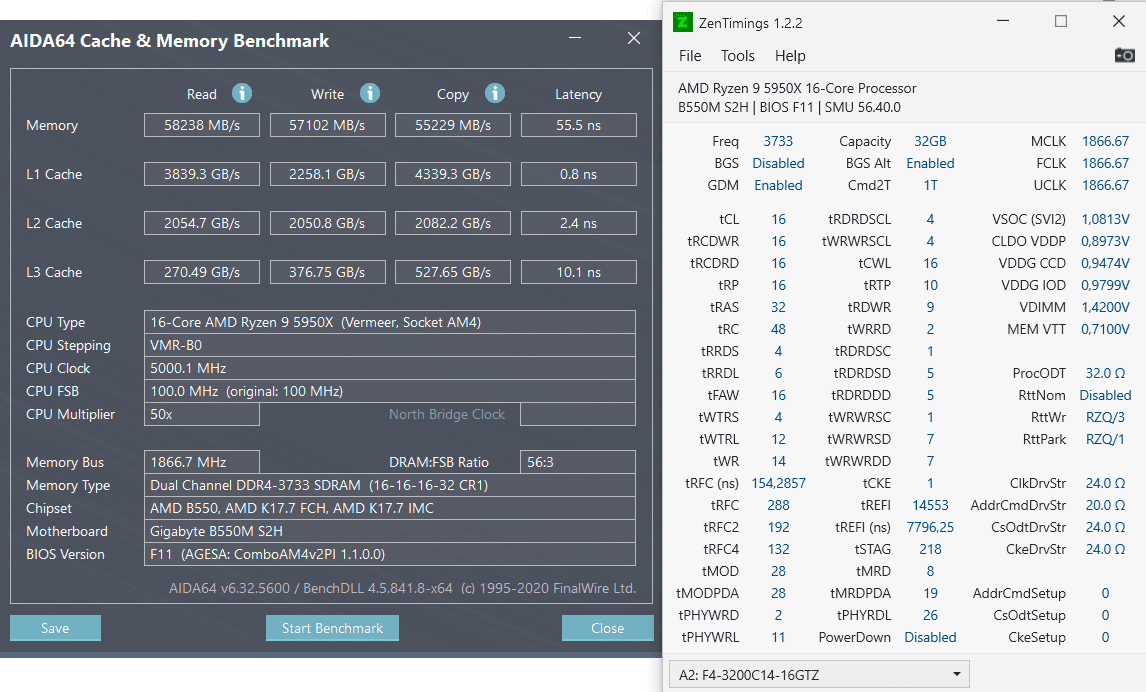Image resolution: width=1146 pixels, height=692 pixels.
Task: Click the FCLK value 1866.67
Action: coord(1105,163)
